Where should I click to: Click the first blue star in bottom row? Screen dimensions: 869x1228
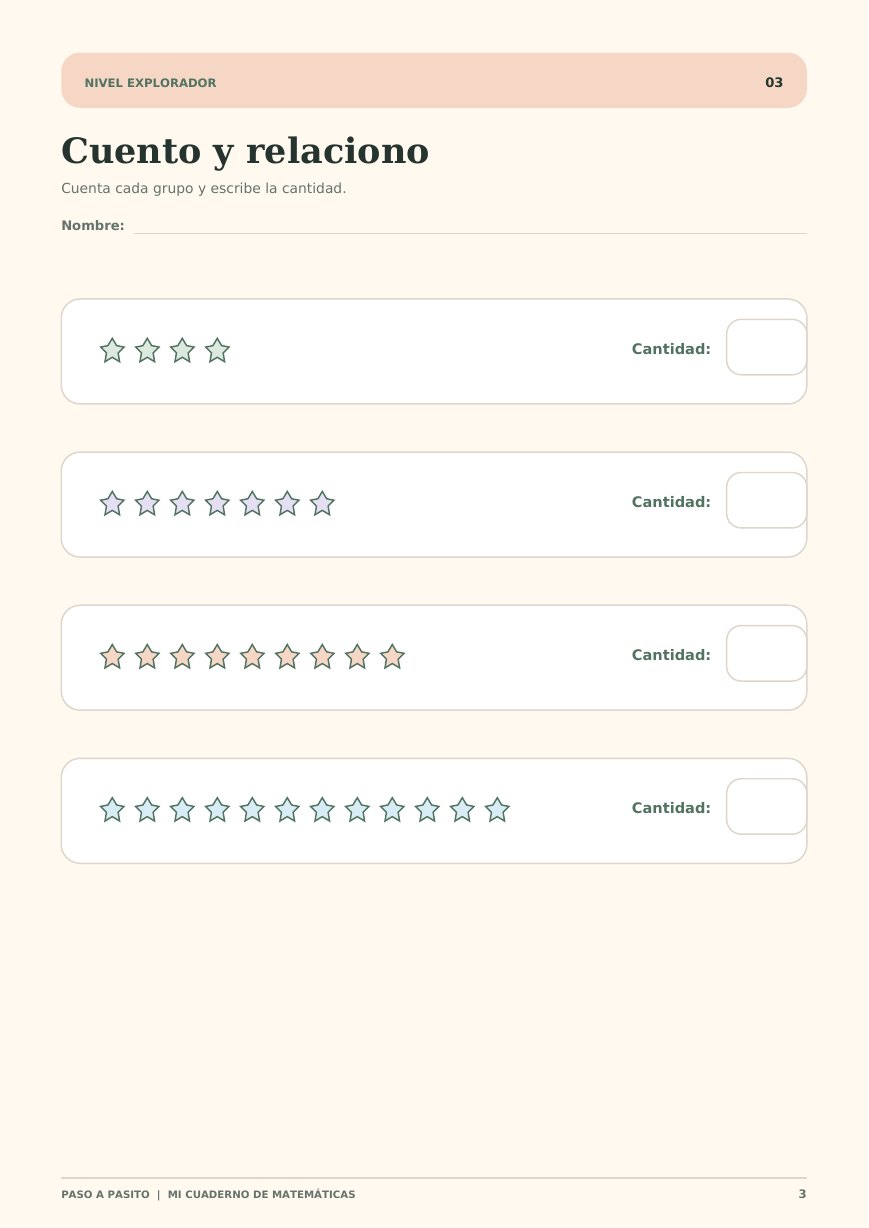(x=112, y=810)
